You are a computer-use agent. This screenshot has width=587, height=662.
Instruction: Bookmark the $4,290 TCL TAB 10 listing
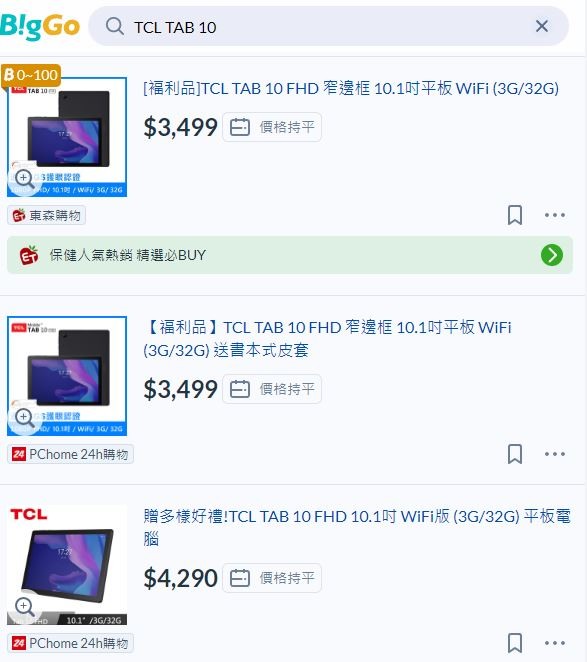pyautogui.click(x=514, y=643)
